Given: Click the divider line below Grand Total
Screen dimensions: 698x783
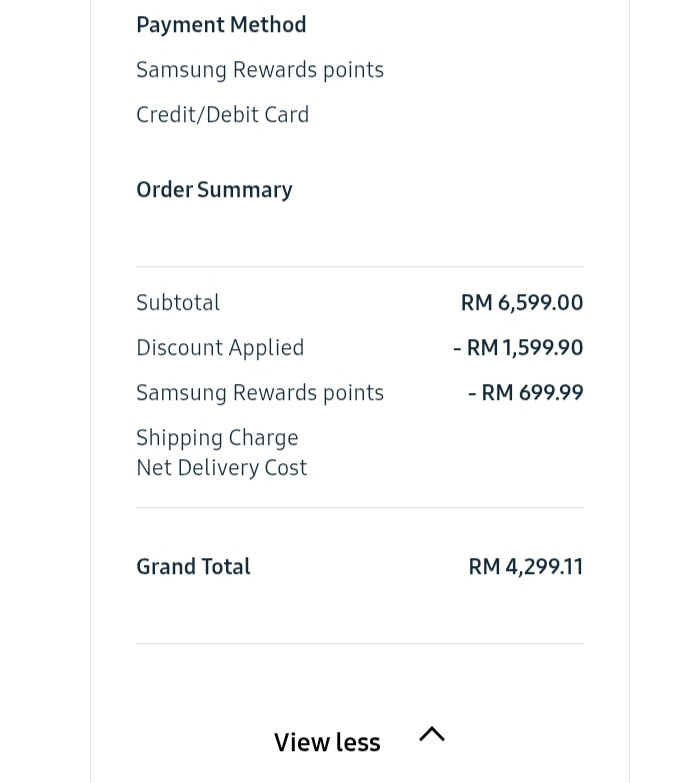Looking at the screenshot, I should (x=360, y=644).
